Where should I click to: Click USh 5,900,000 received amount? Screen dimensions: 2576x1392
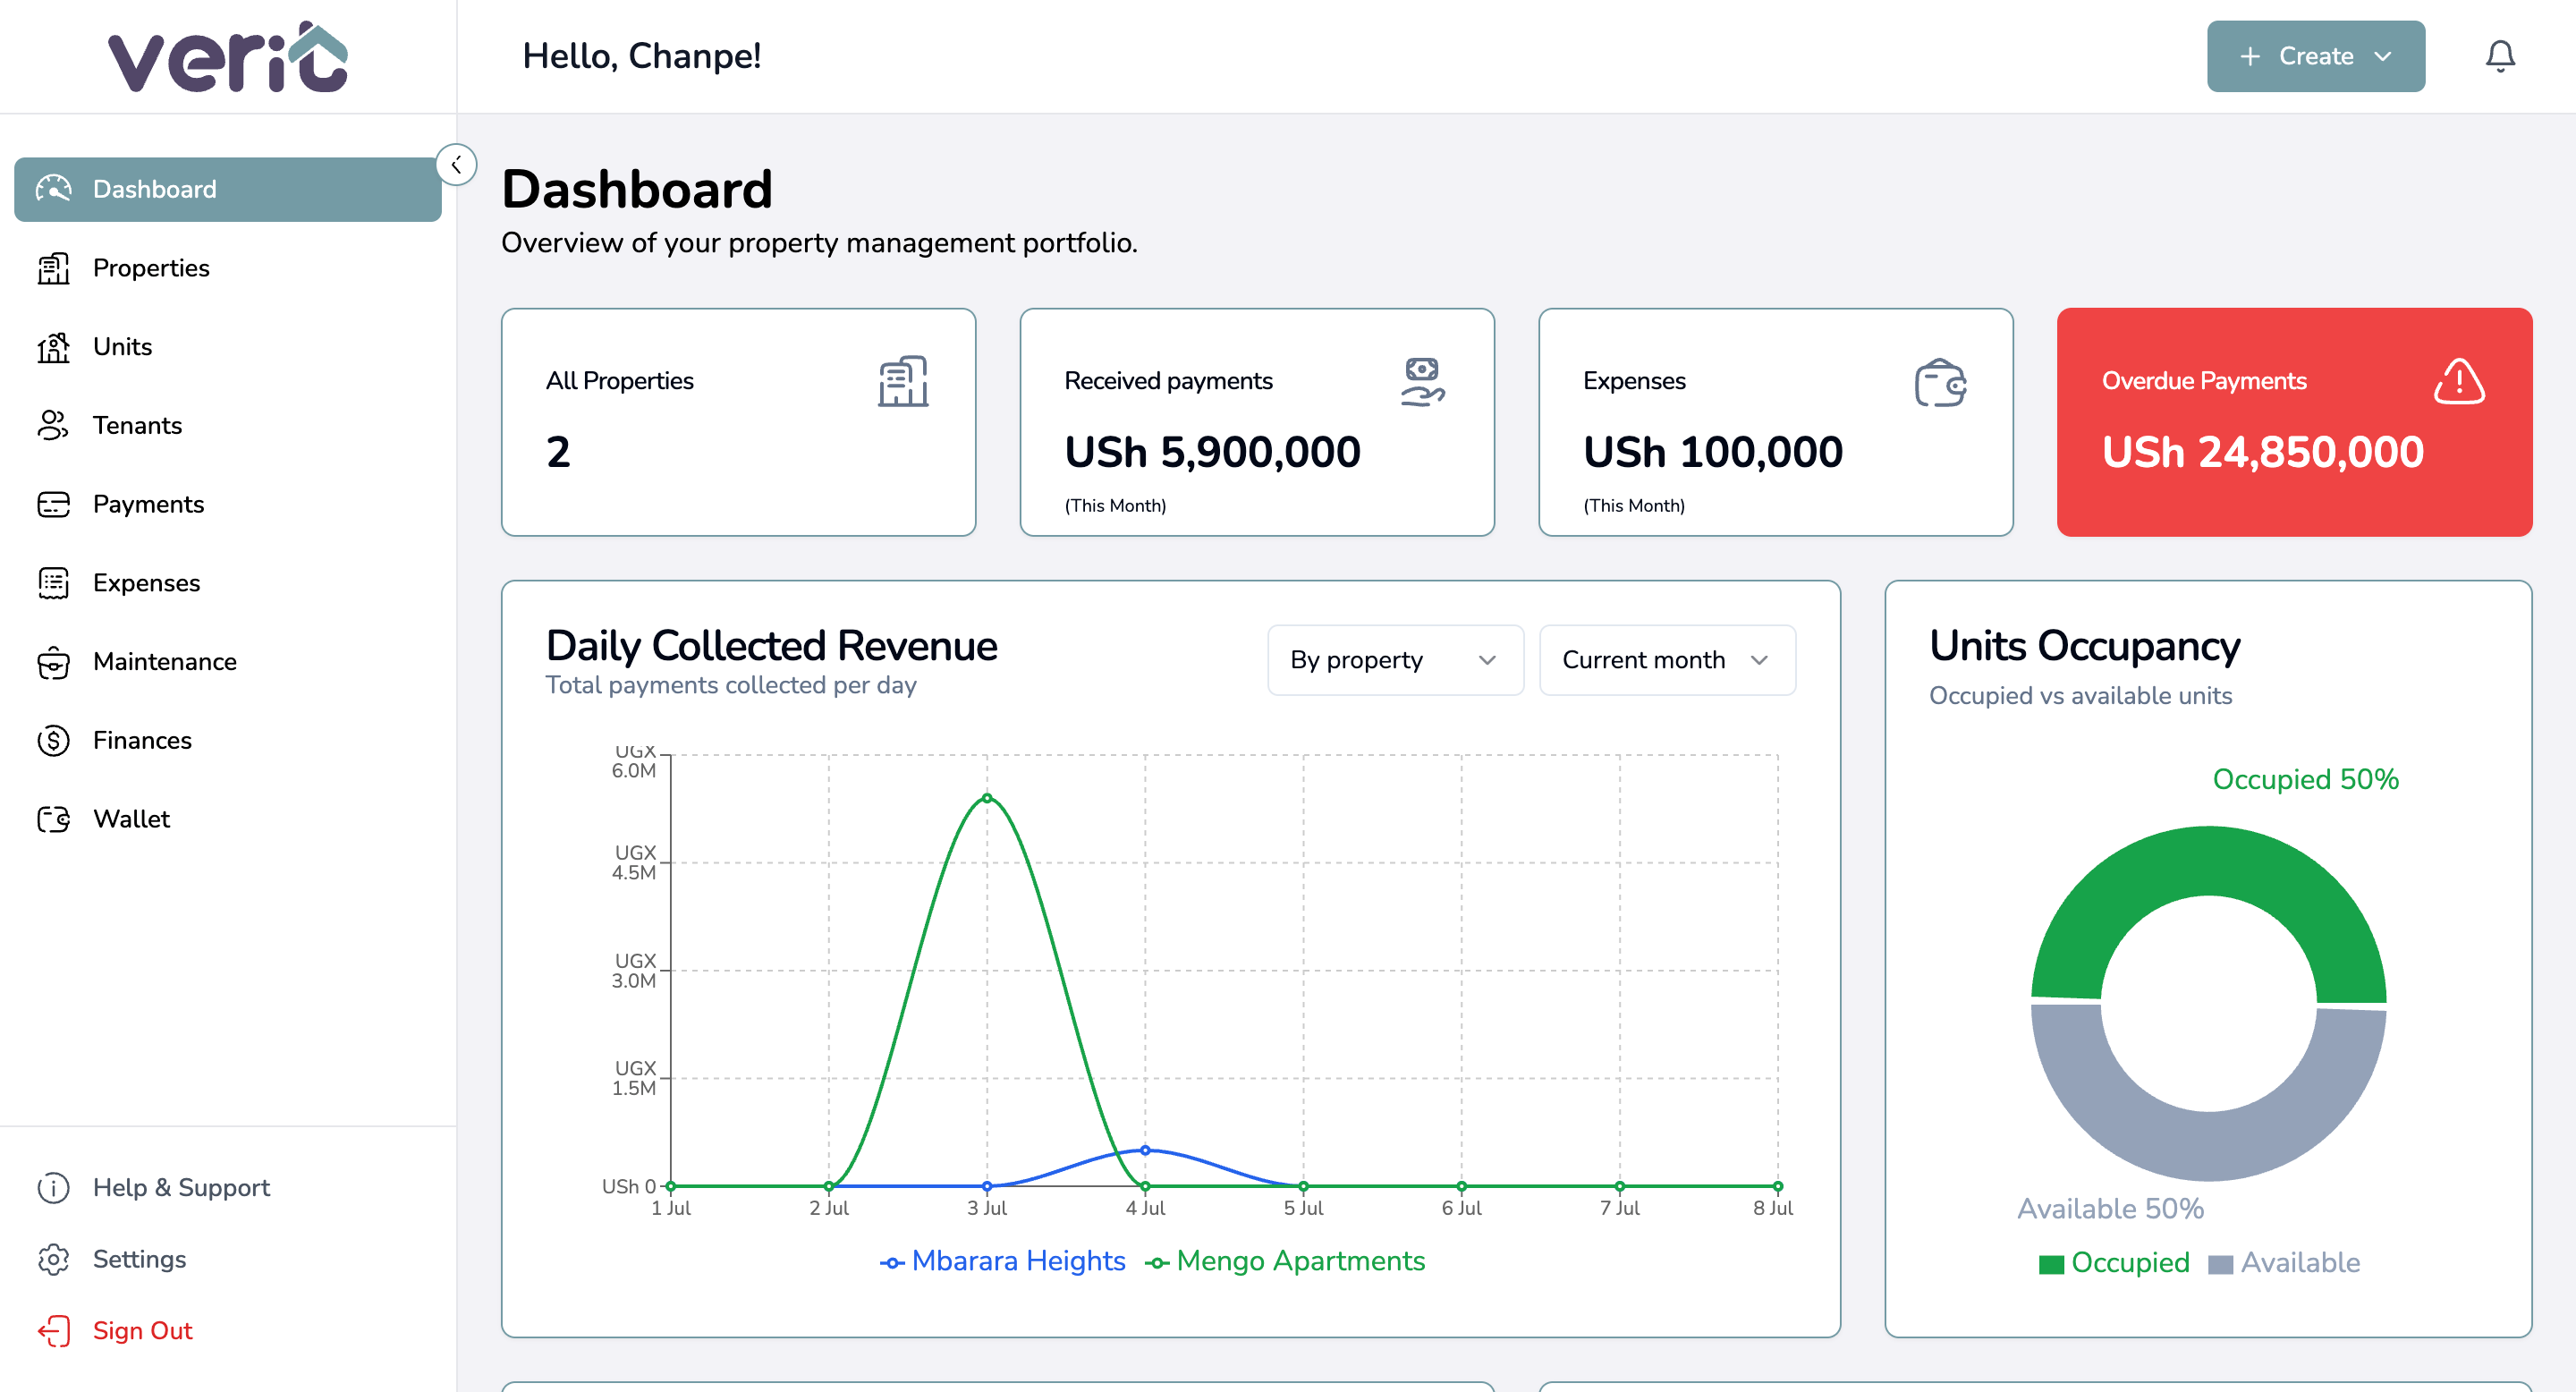tap(1212, 452)
